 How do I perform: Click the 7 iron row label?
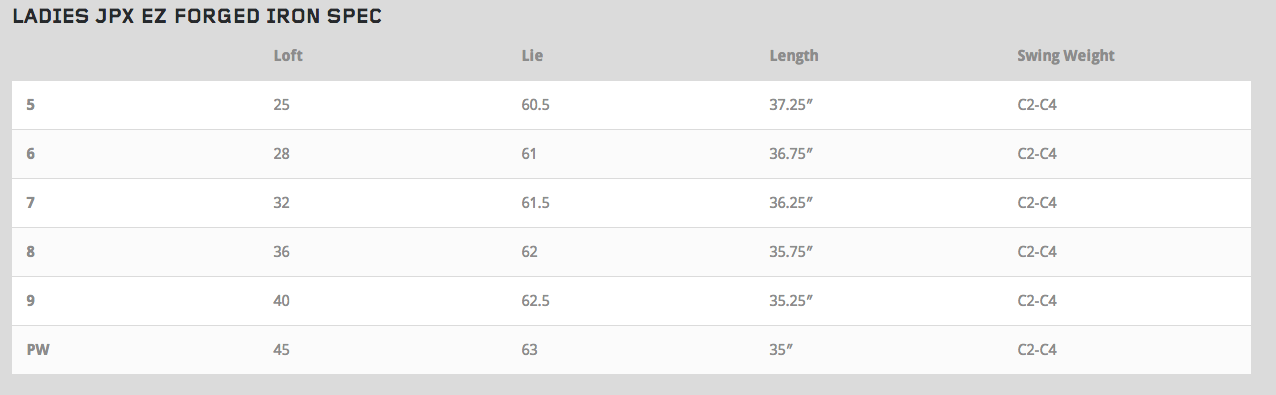pos(30,202)
